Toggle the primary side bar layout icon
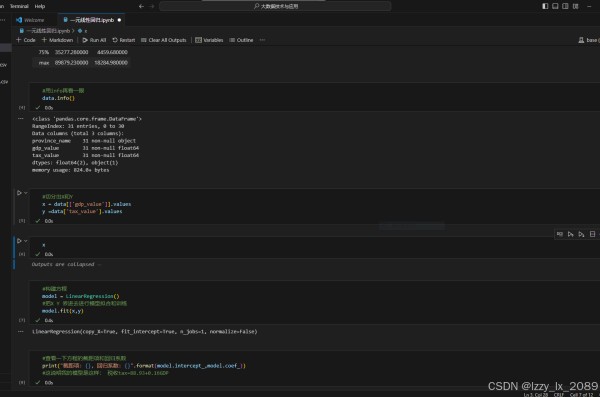 click(545, 6)
